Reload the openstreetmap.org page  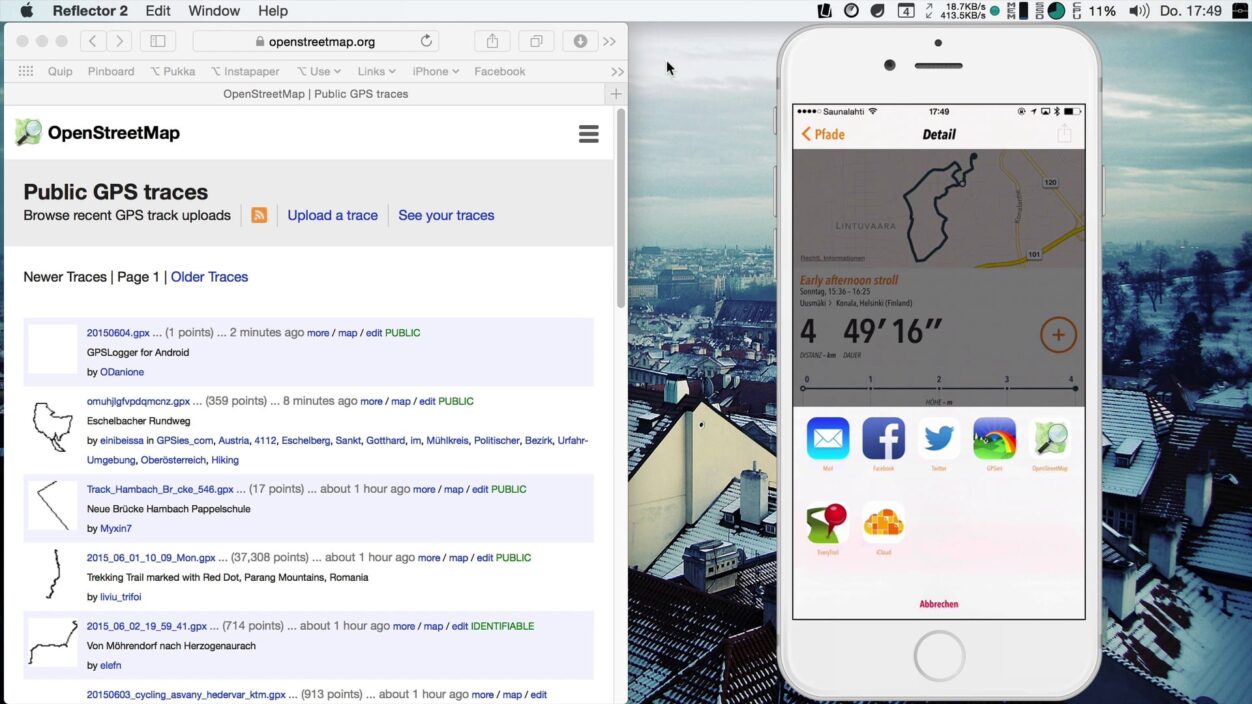[x=426, y=41]
